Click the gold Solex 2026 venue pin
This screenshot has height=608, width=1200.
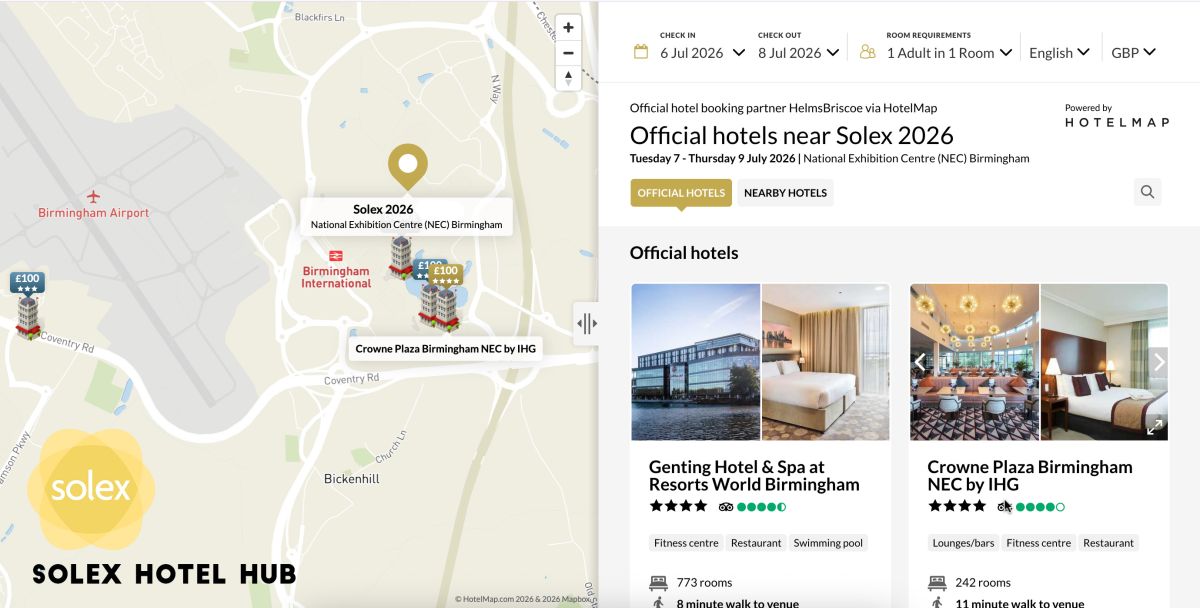tap(407, 166)
